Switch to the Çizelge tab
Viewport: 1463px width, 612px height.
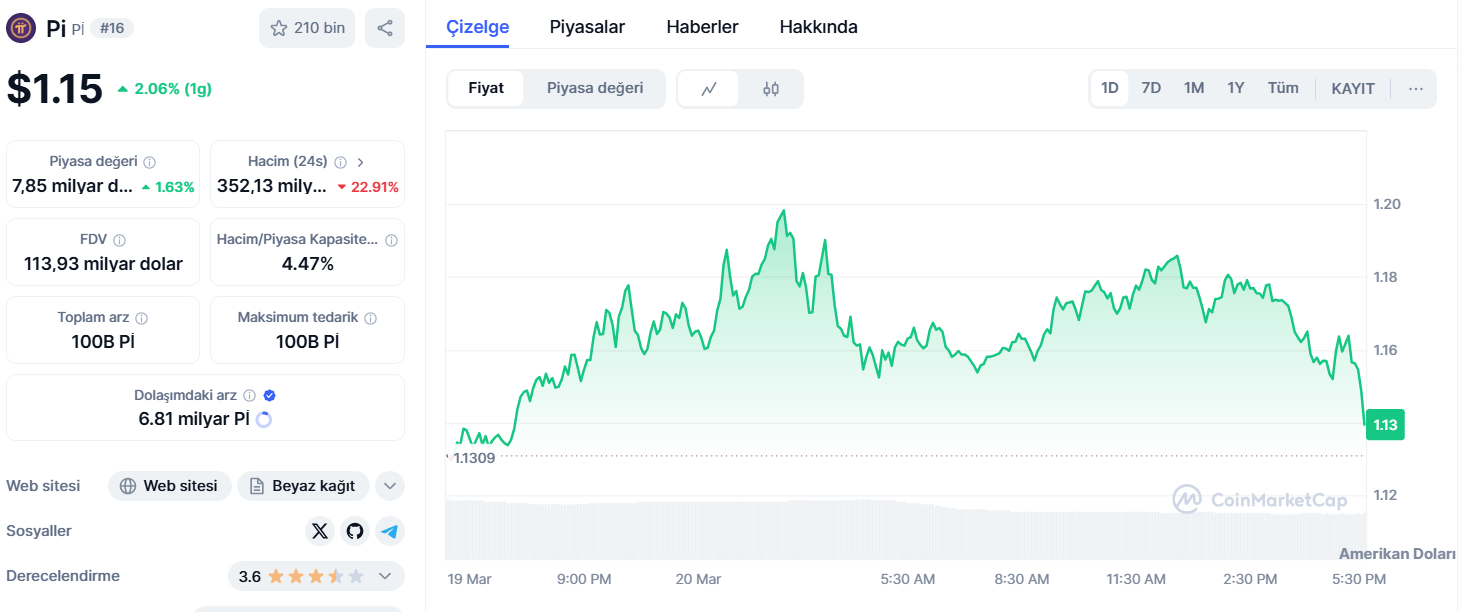point(478,27)
